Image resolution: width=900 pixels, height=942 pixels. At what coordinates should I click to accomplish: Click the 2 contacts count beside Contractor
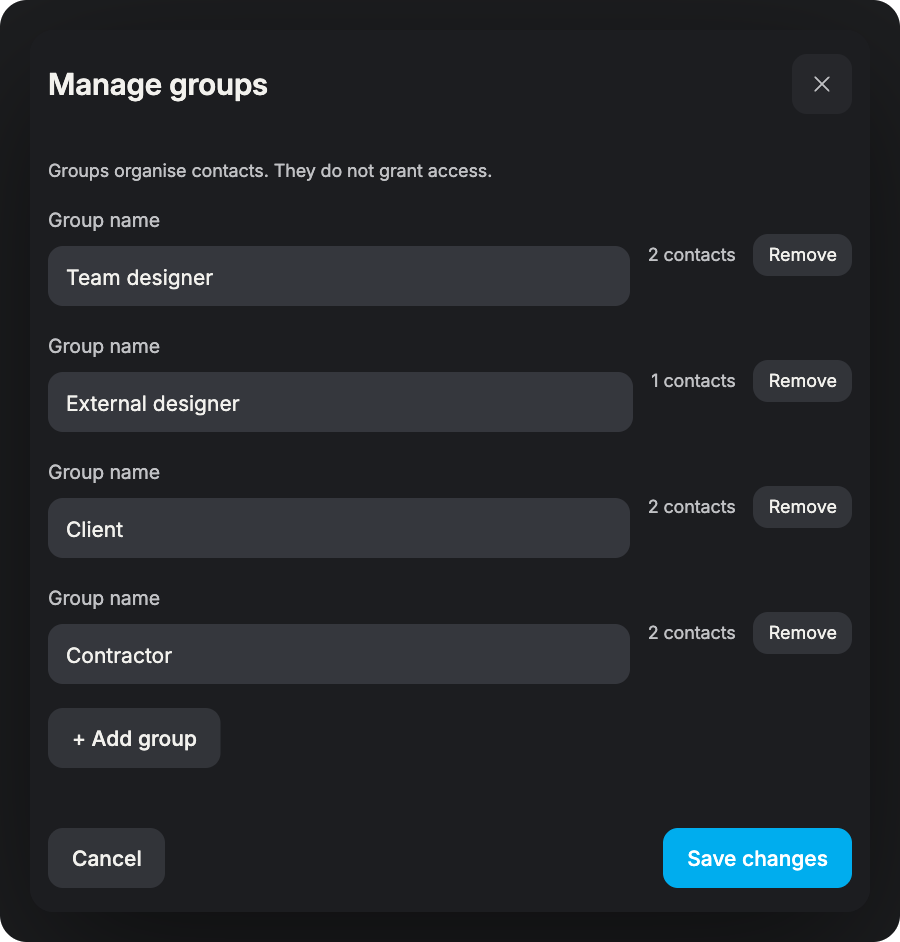692,633
